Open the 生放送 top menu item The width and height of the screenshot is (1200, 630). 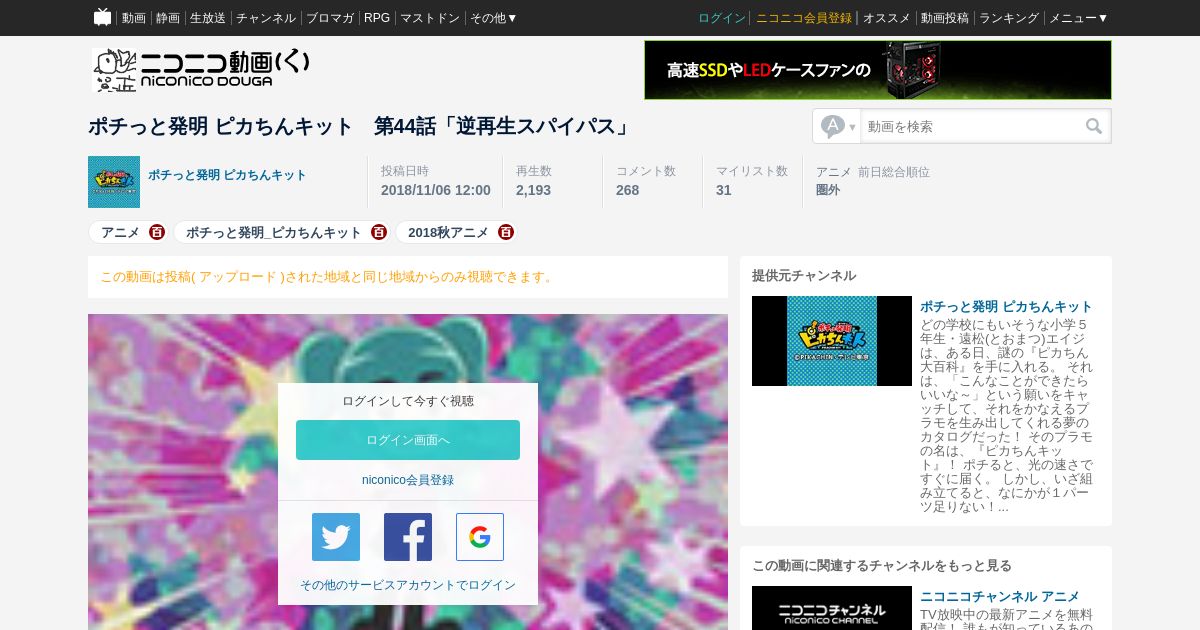(208, 18)
